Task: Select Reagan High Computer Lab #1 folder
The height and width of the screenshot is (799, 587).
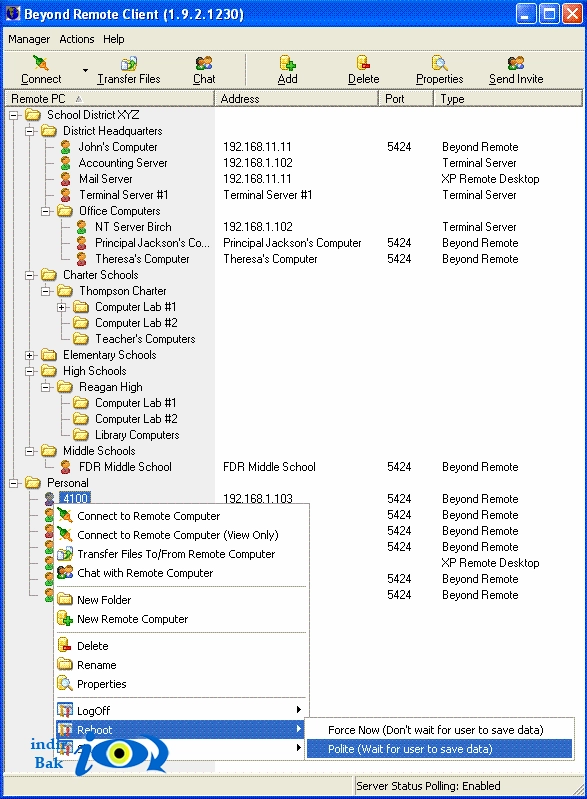Action: point(136,403)
